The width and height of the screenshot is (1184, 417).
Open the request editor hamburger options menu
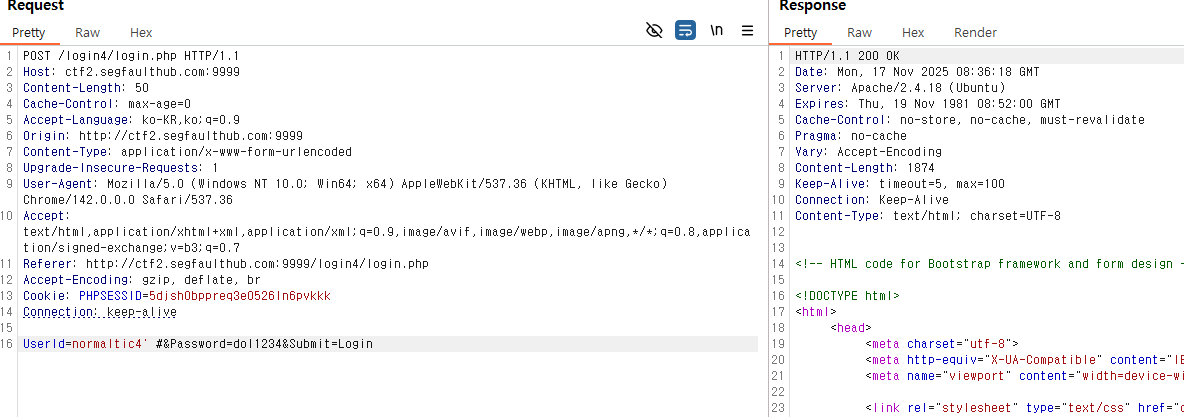point(747,31)
